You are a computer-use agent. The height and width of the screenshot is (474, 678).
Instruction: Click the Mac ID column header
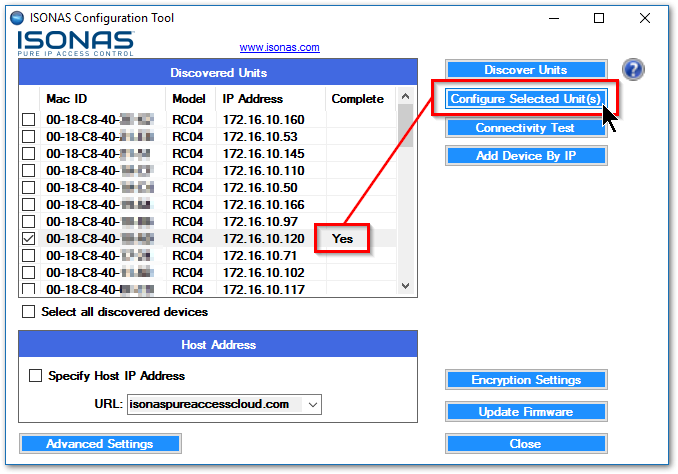[x=102, y=99]
